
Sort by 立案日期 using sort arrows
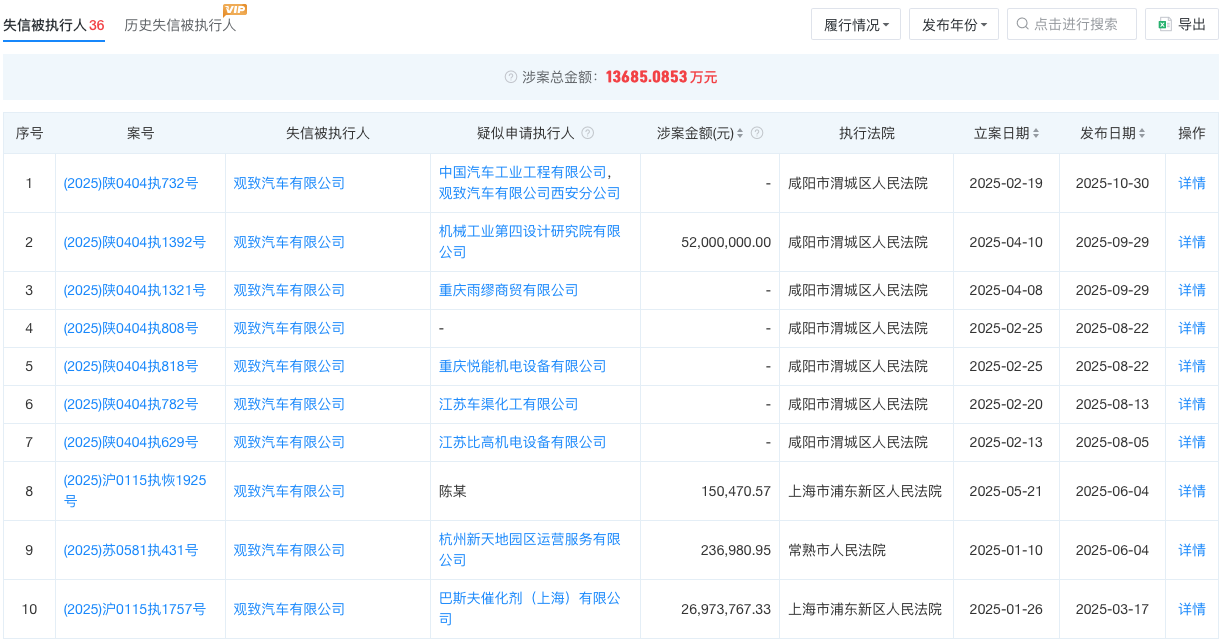1036,133
